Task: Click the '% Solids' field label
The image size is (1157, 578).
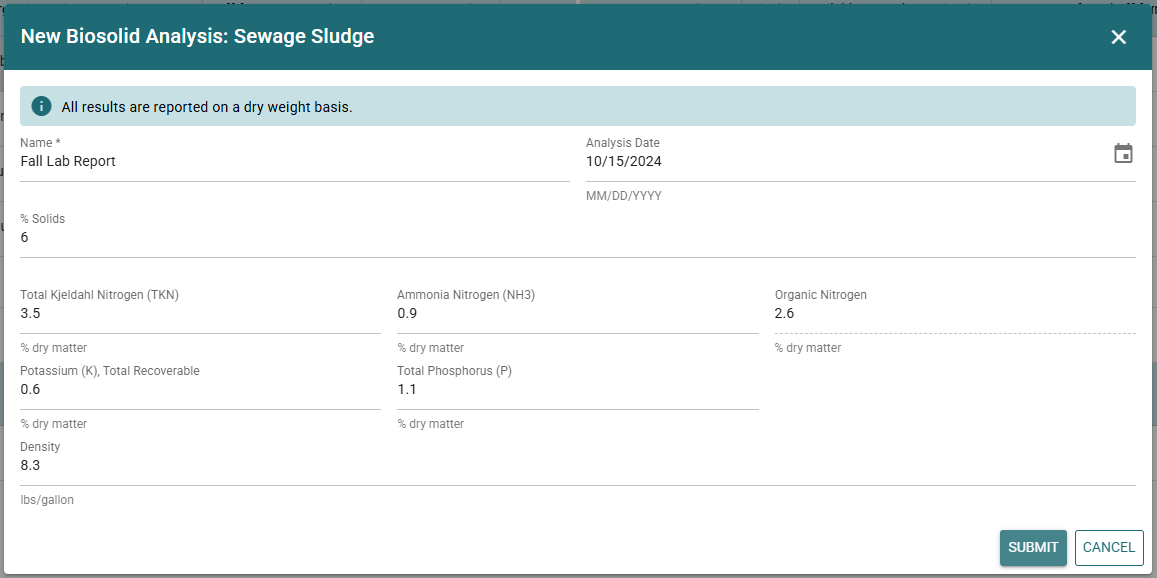Action: coord(43,219)
